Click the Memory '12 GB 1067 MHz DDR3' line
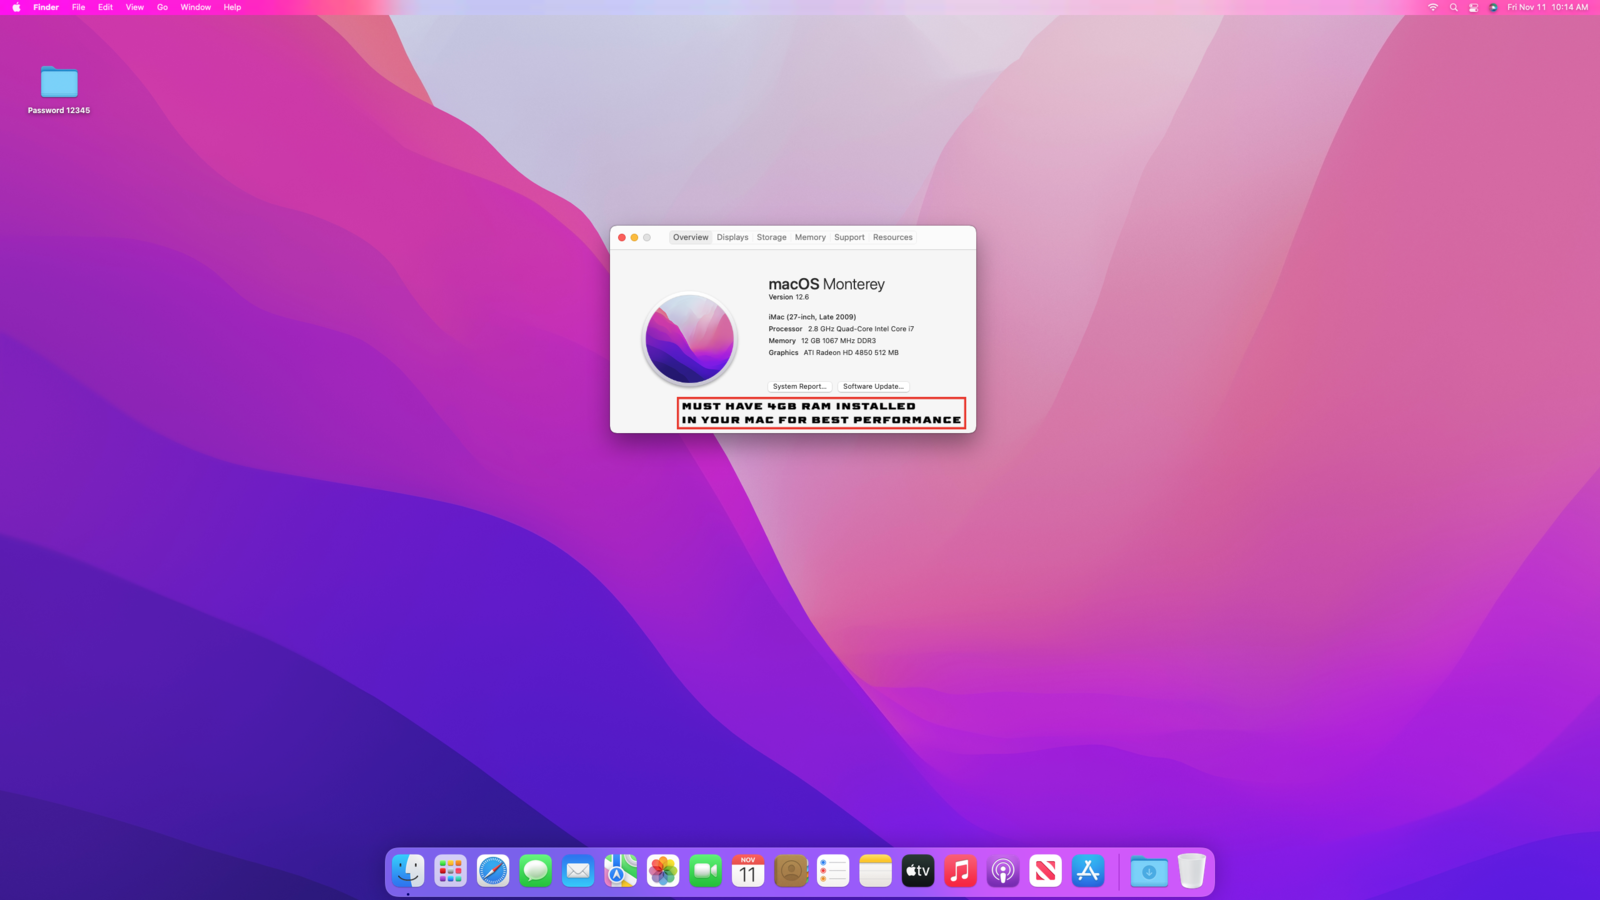 point(822,341)
